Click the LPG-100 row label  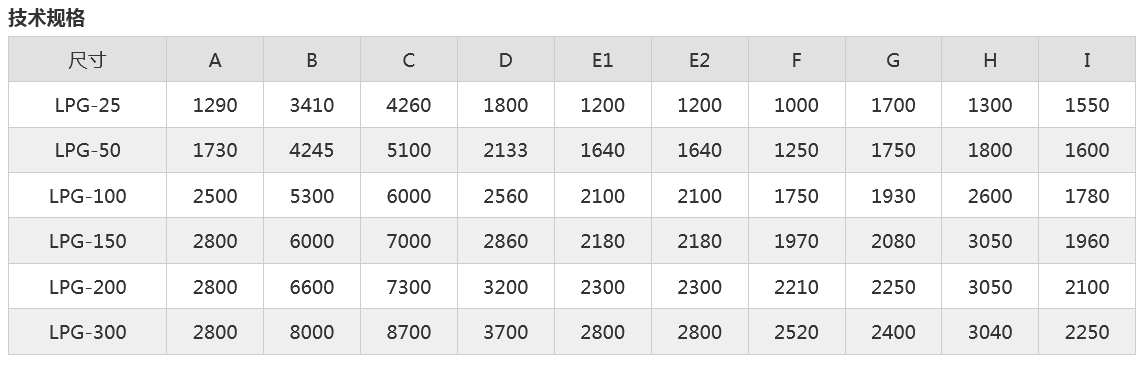pyautogui.click(x=88, y=196)
